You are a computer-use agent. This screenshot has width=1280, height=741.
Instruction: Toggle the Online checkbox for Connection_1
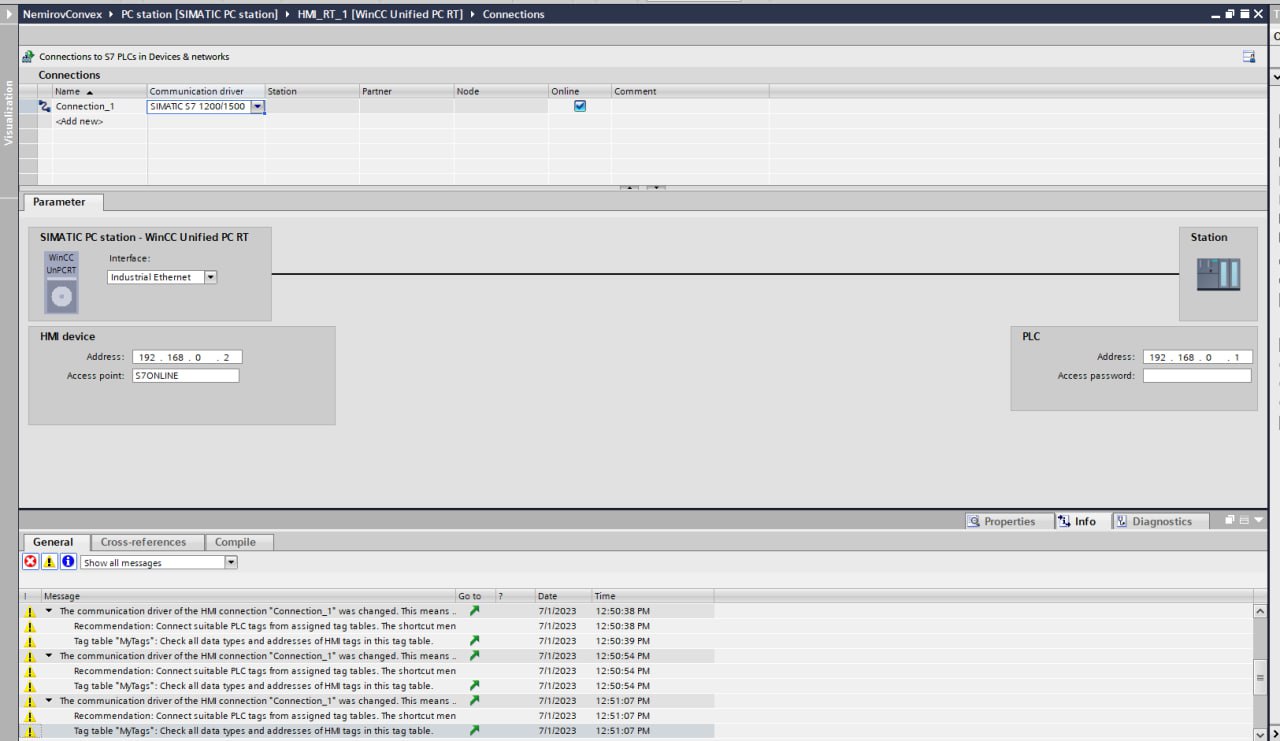[580, 106]
